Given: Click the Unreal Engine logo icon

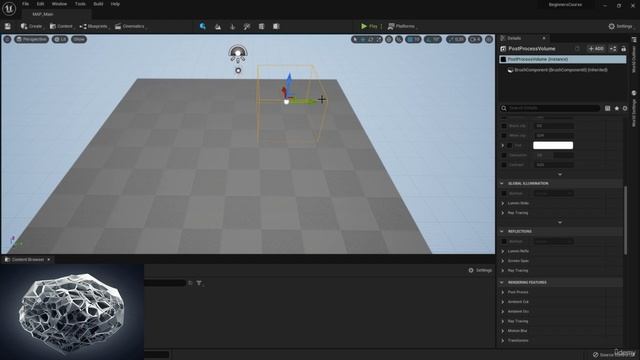Looking at the screenshot, I should (x=9, y=8).
